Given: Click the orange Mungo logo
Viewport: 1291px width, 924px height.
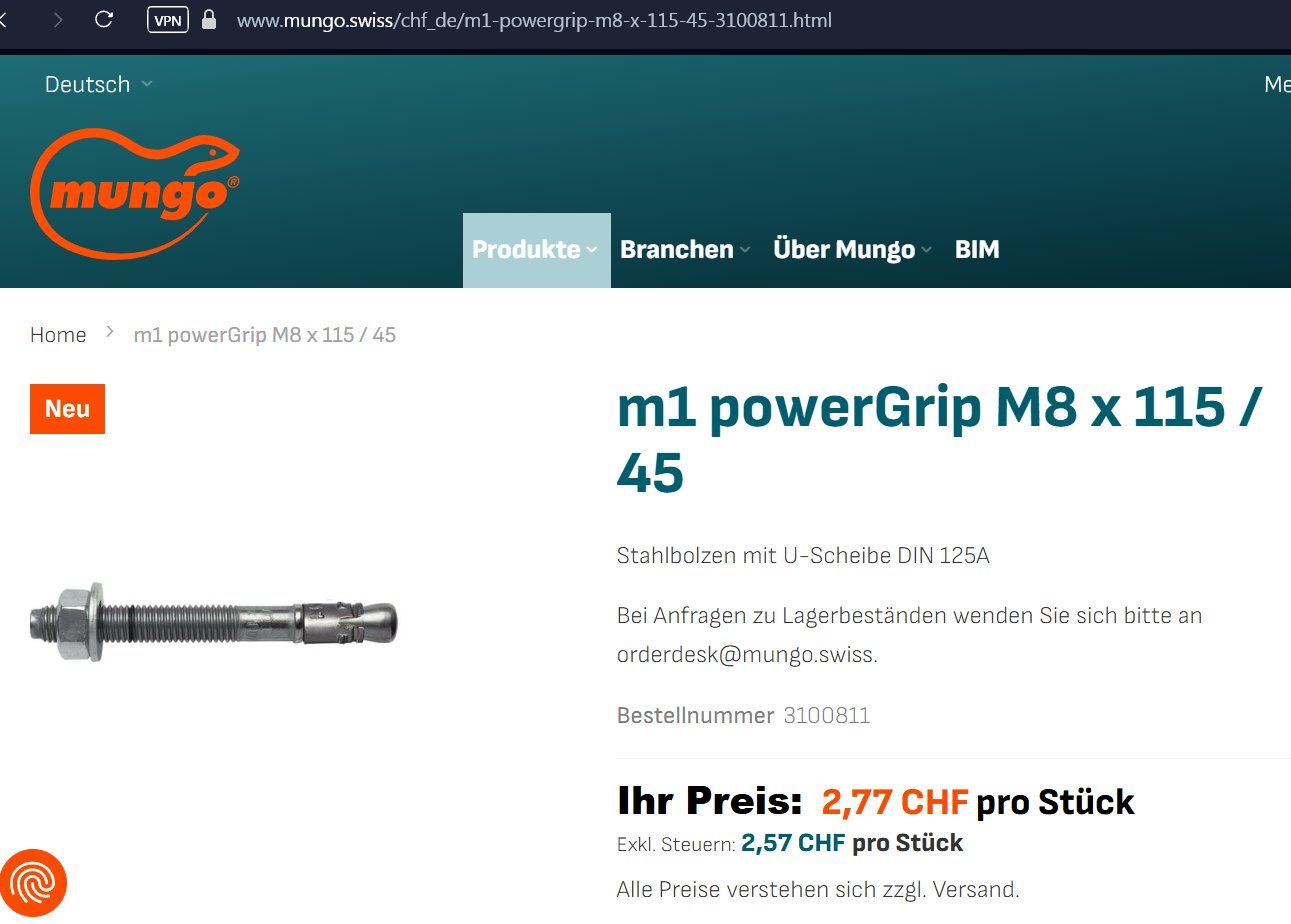Looking at the screenshot, I should coord(135,192).
